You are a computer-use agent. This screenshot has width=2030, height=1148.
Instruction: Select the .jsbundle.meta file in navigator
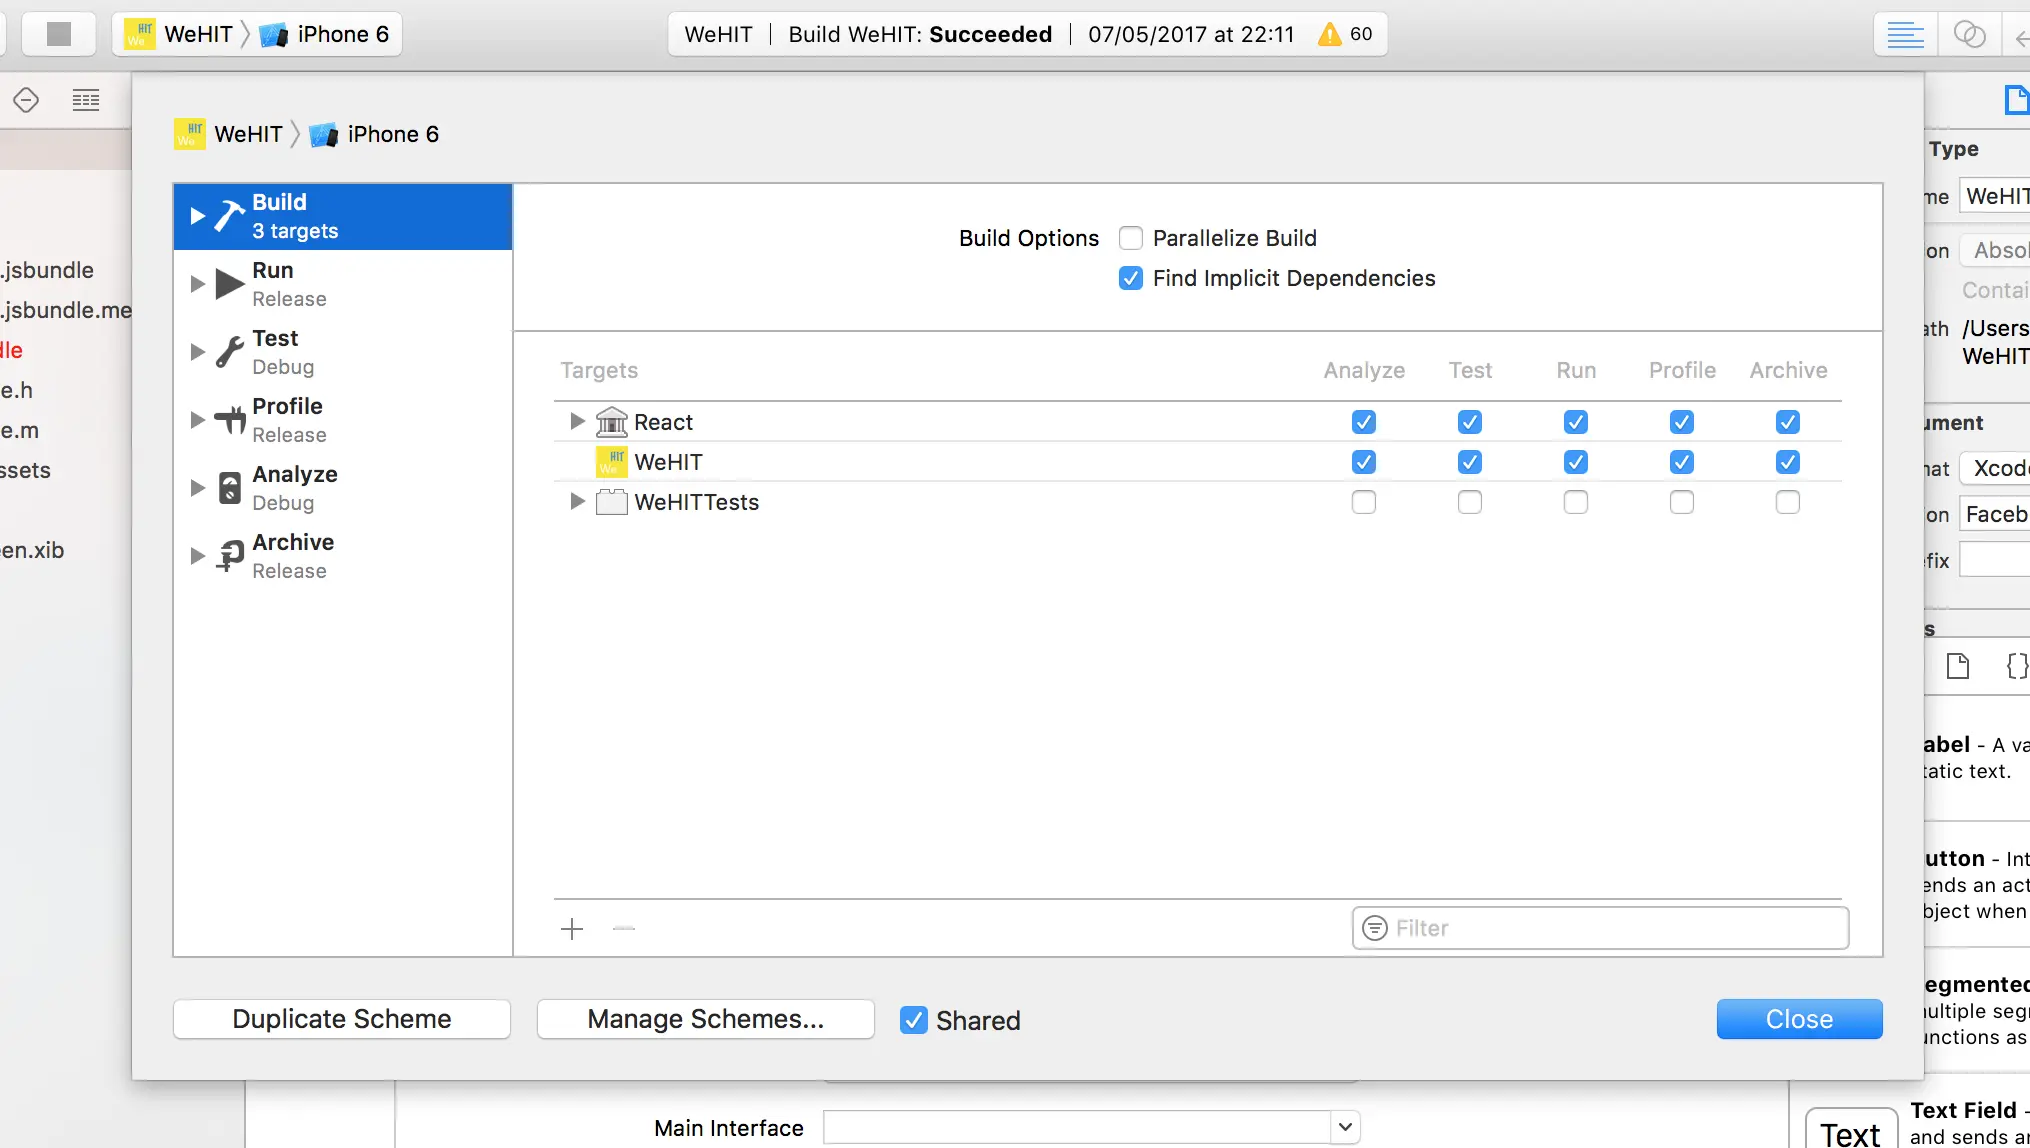(x=66, y=310)
